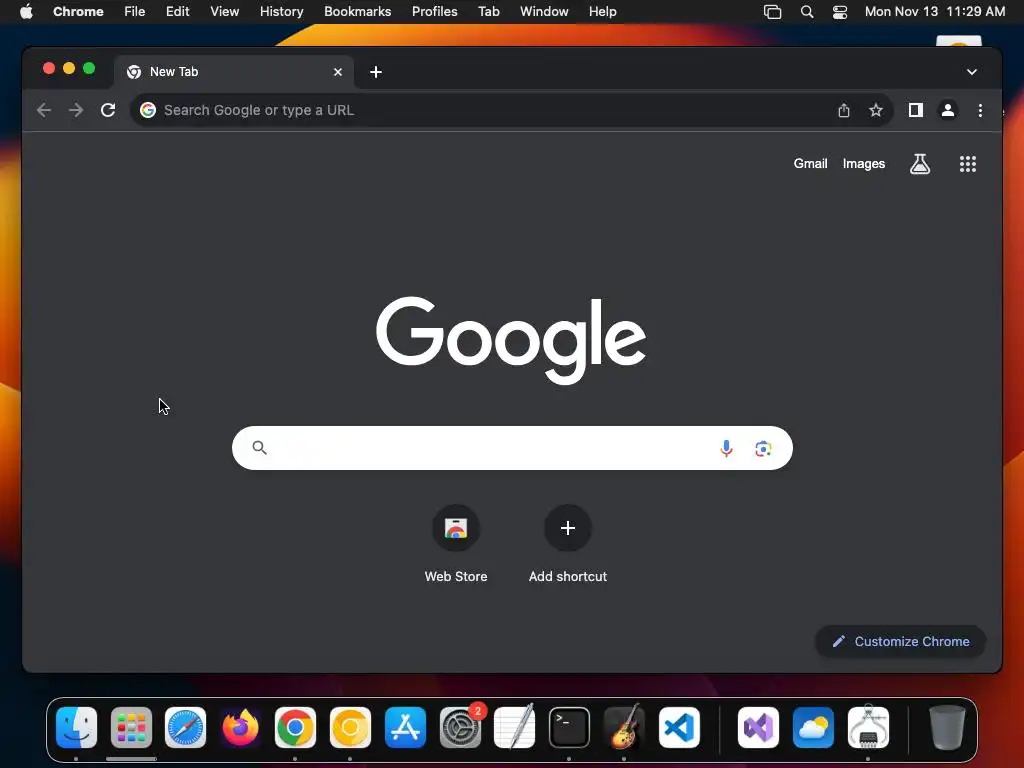The image size is (1024, 768).
Task: Open the Trash in the Dock
Action: pos(947,728)
